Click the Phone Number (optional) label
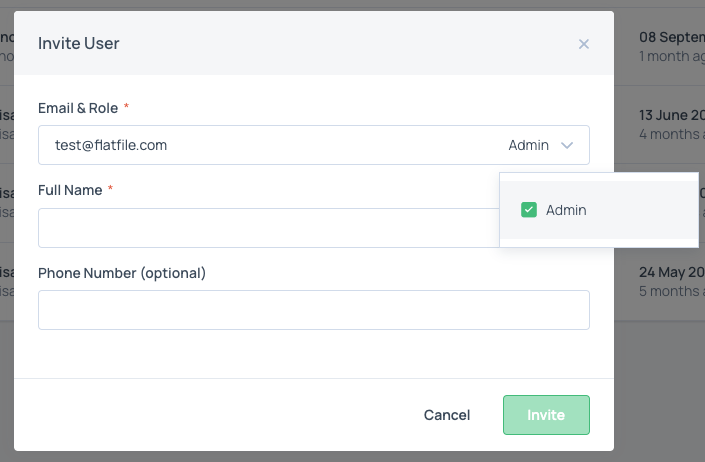This screenshot has height=462, width=705. pyautogui.click(x=122, y=272)
